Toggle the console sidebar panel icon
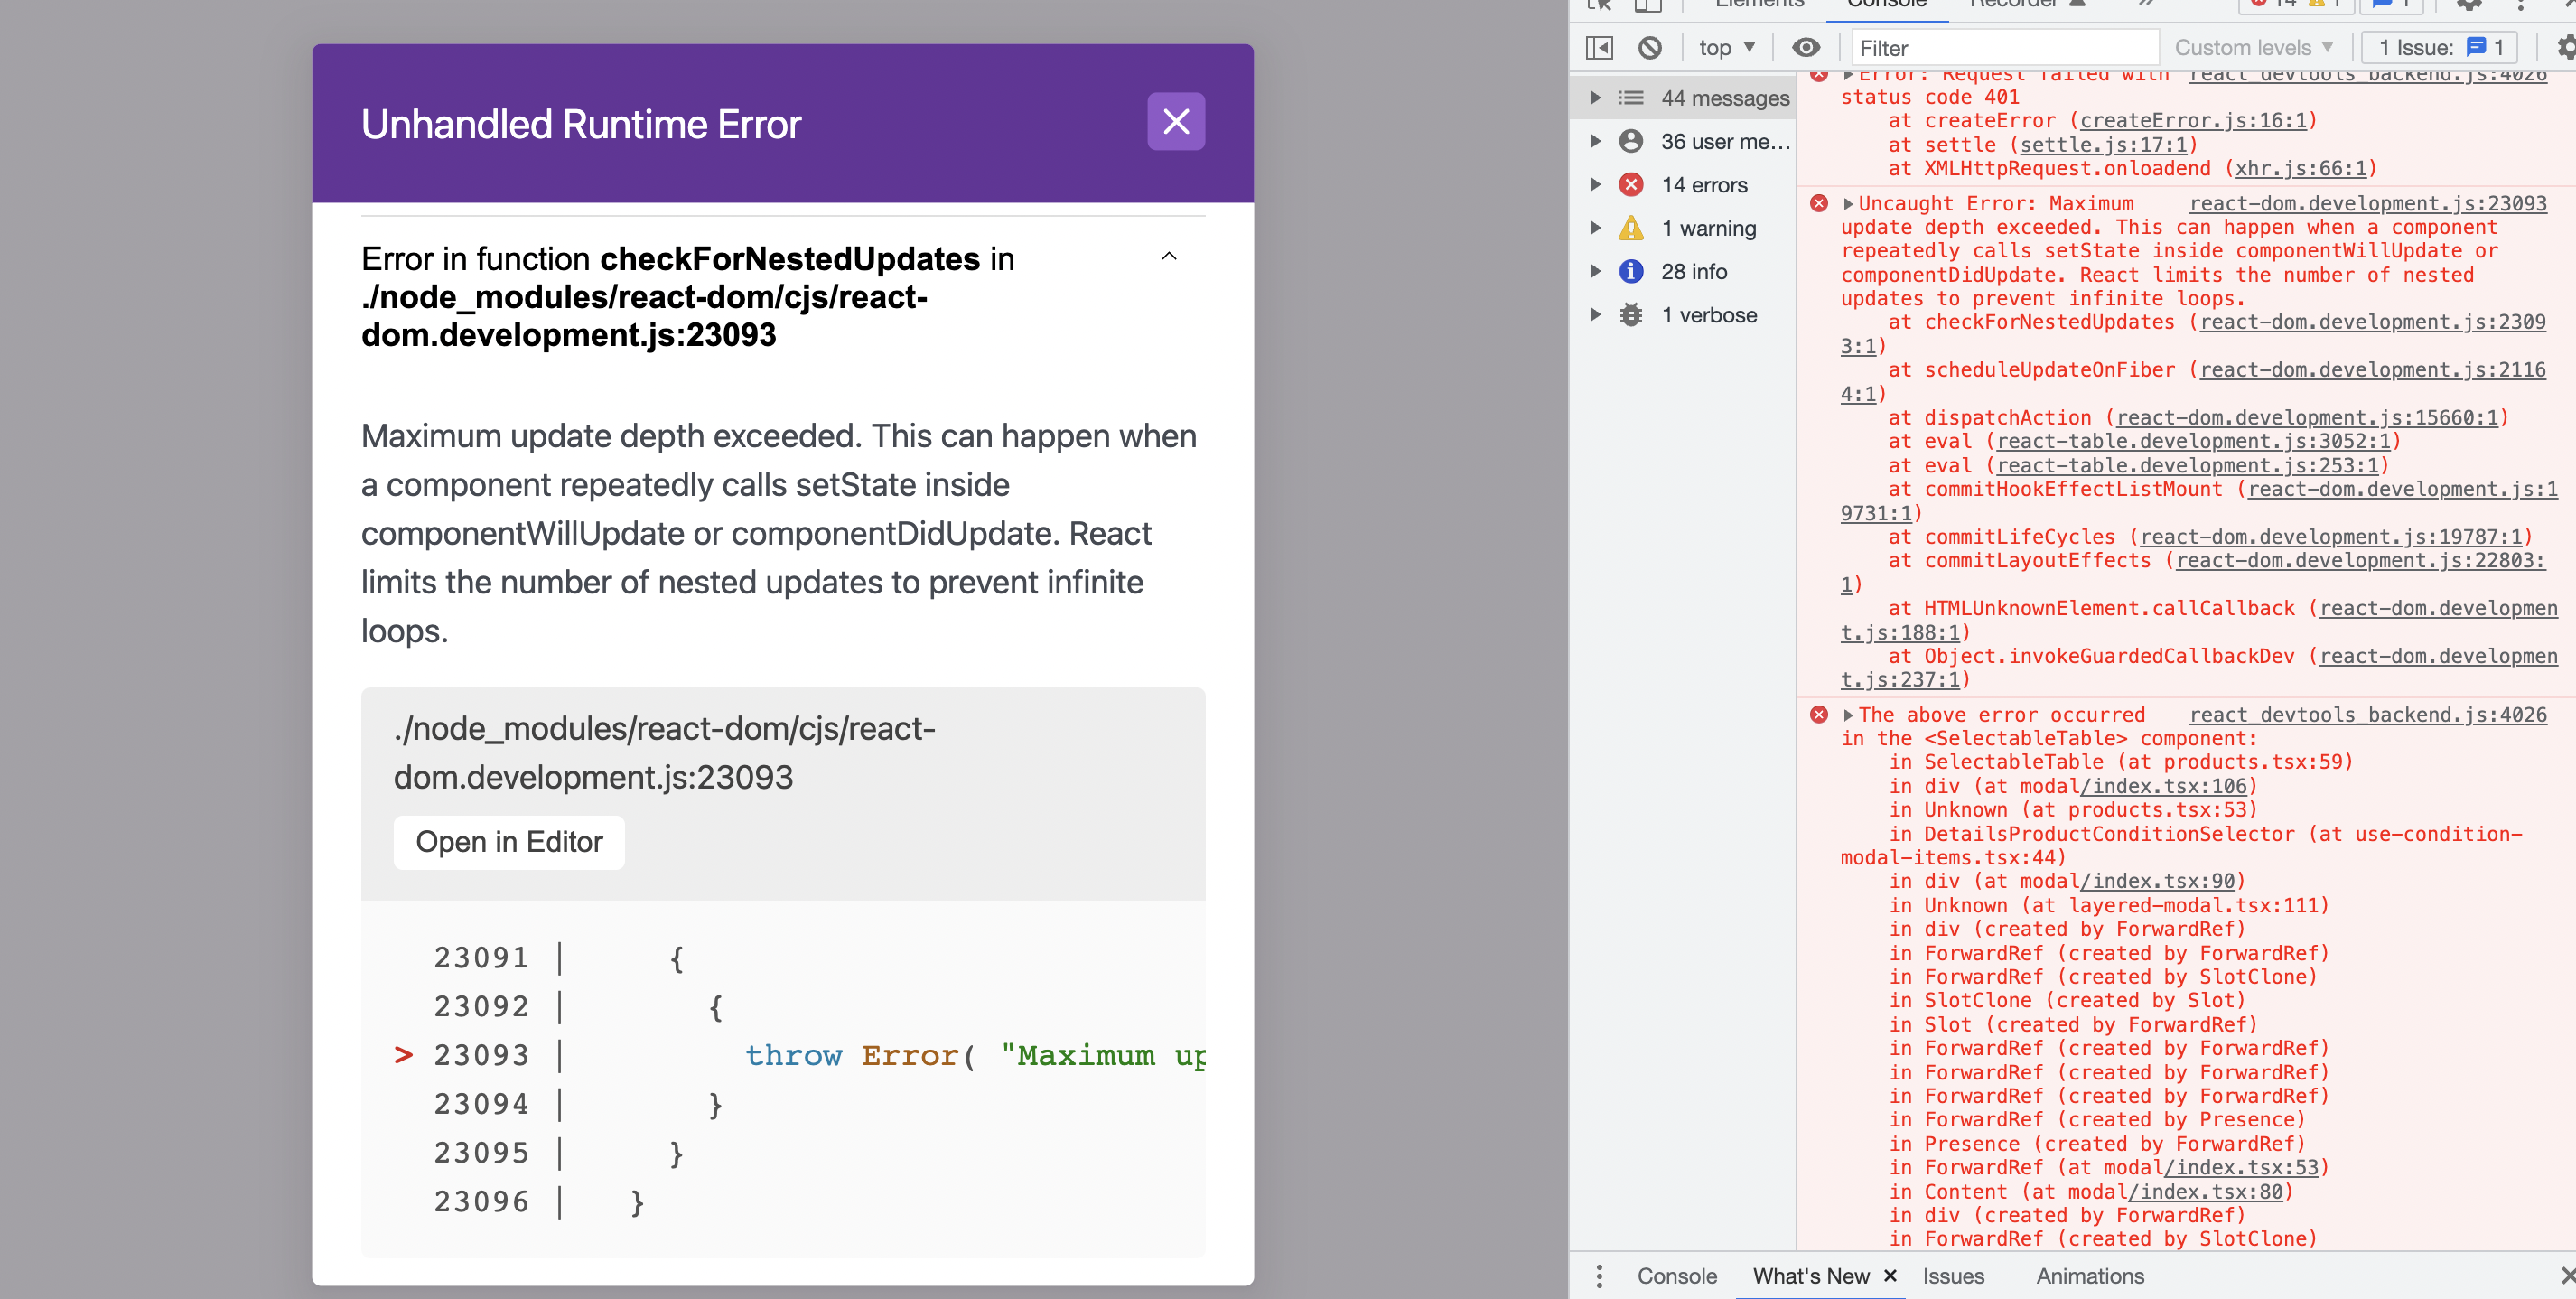The image size is (2576, 1299). (x=1599, y=47)
